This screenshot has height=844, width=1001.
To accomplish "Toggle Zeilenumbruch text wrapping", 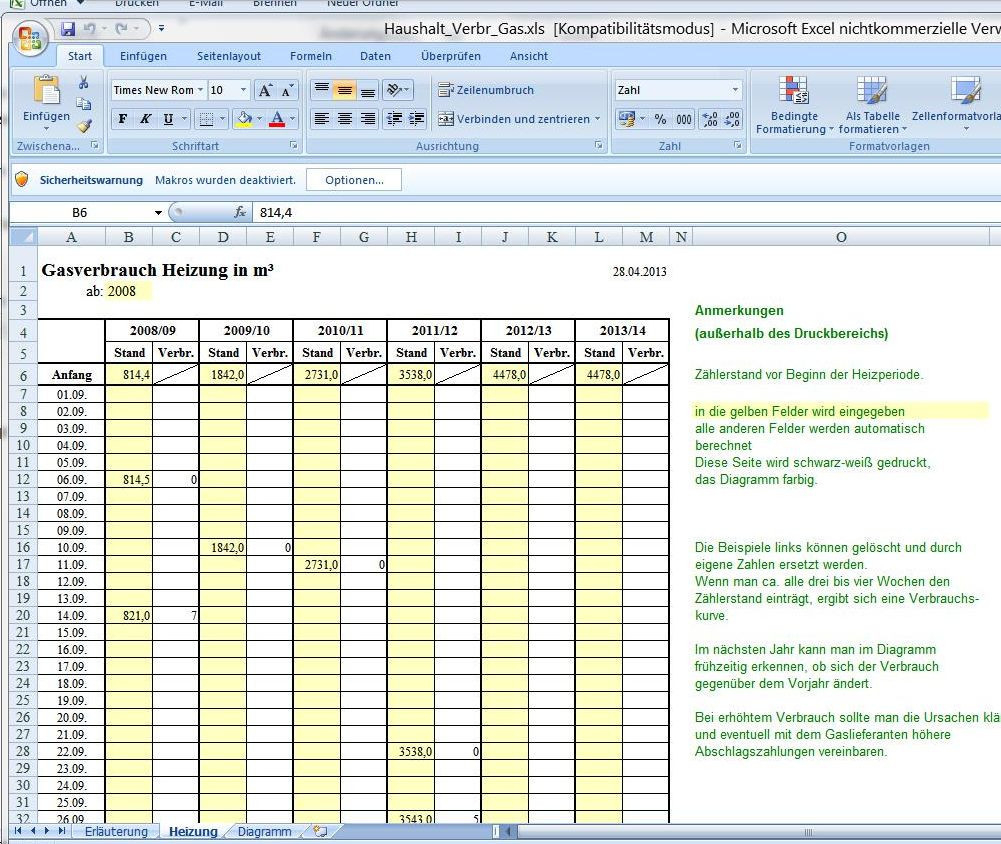I will (486, 90).
